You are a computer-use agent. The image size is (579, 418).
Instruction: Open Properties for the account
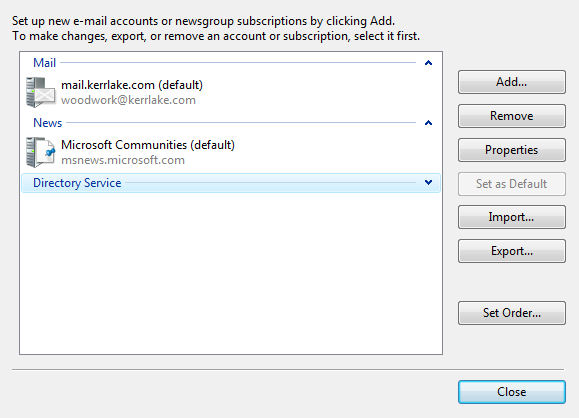coord(512,150)
